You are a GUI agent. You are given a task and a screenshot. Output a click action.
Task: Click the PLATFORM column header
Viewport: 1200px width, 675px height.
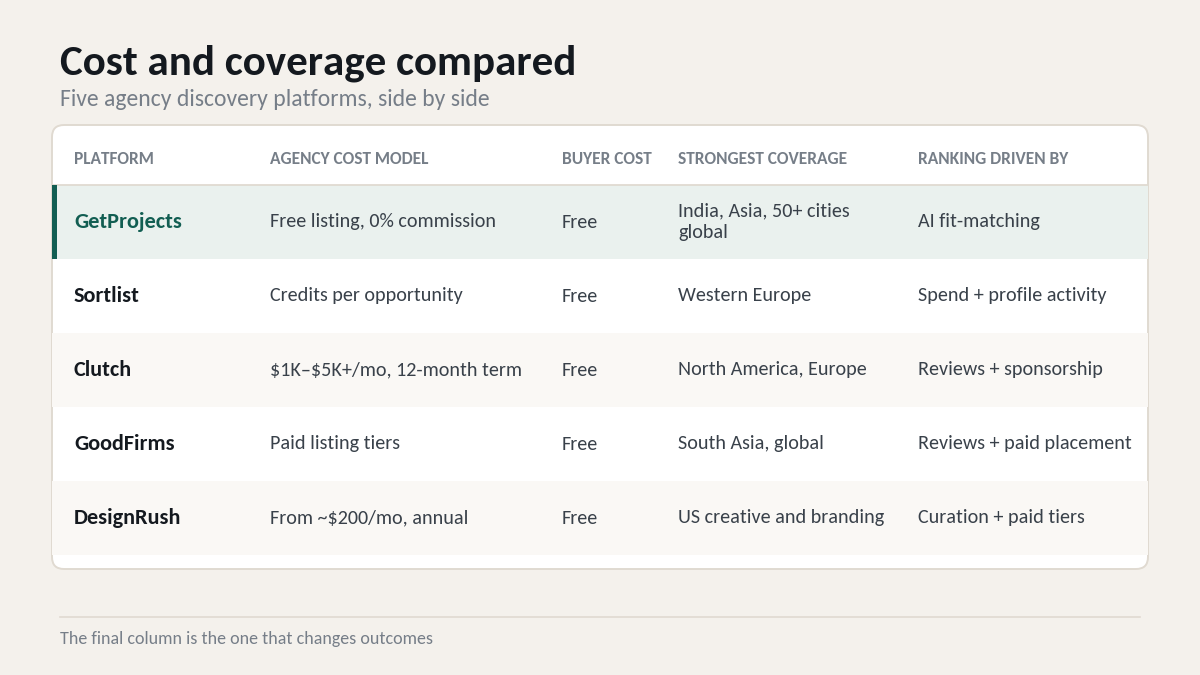(x=114, y=158)
